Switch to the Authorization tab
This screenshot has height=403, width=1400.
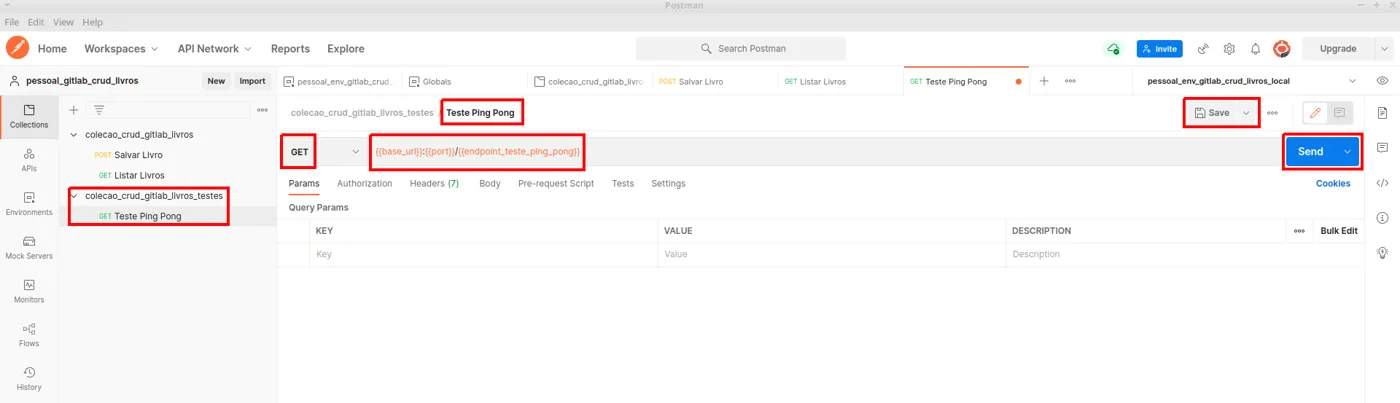pyautogui.click(x=364, y=184)
